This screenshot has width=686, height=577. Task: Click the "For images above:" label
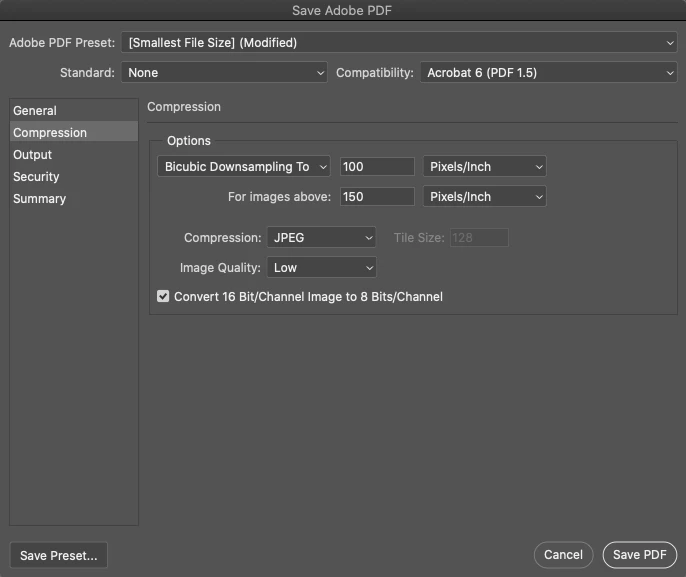tap(279, 196)
